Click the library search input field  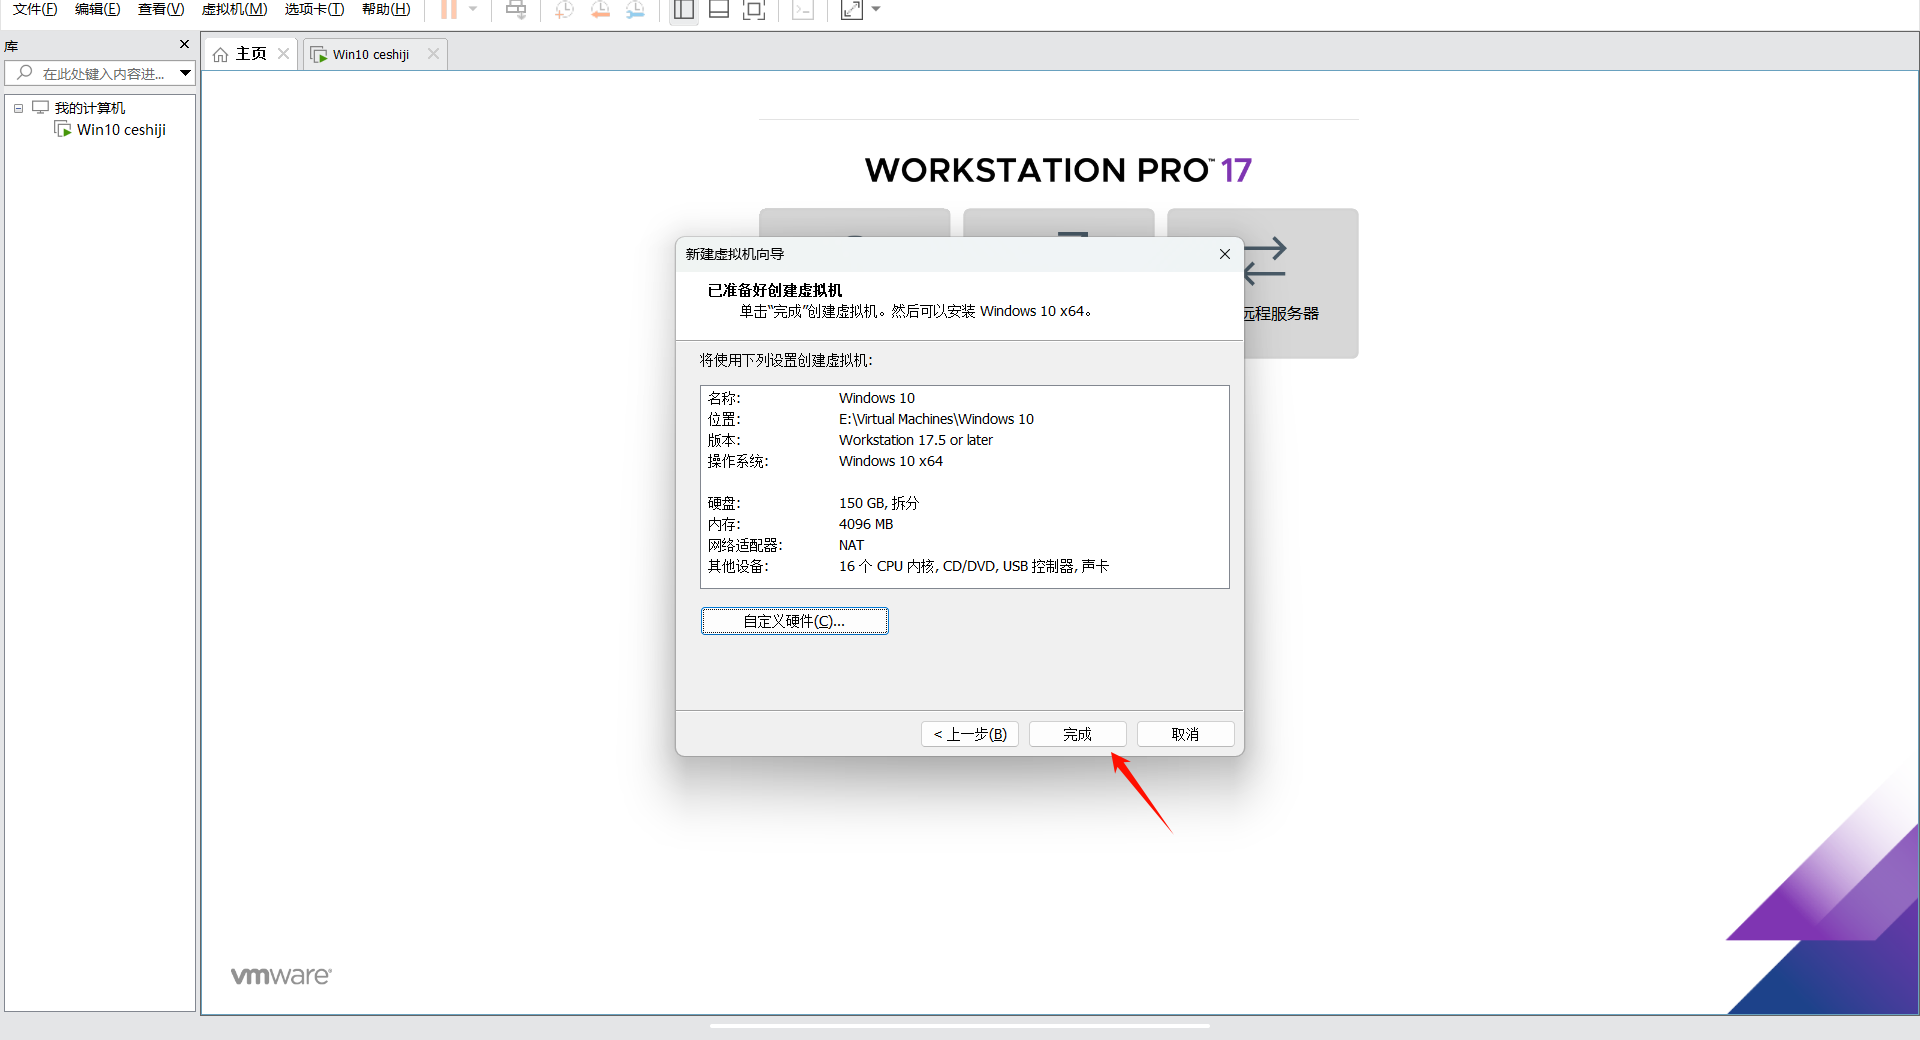(100, 73)
